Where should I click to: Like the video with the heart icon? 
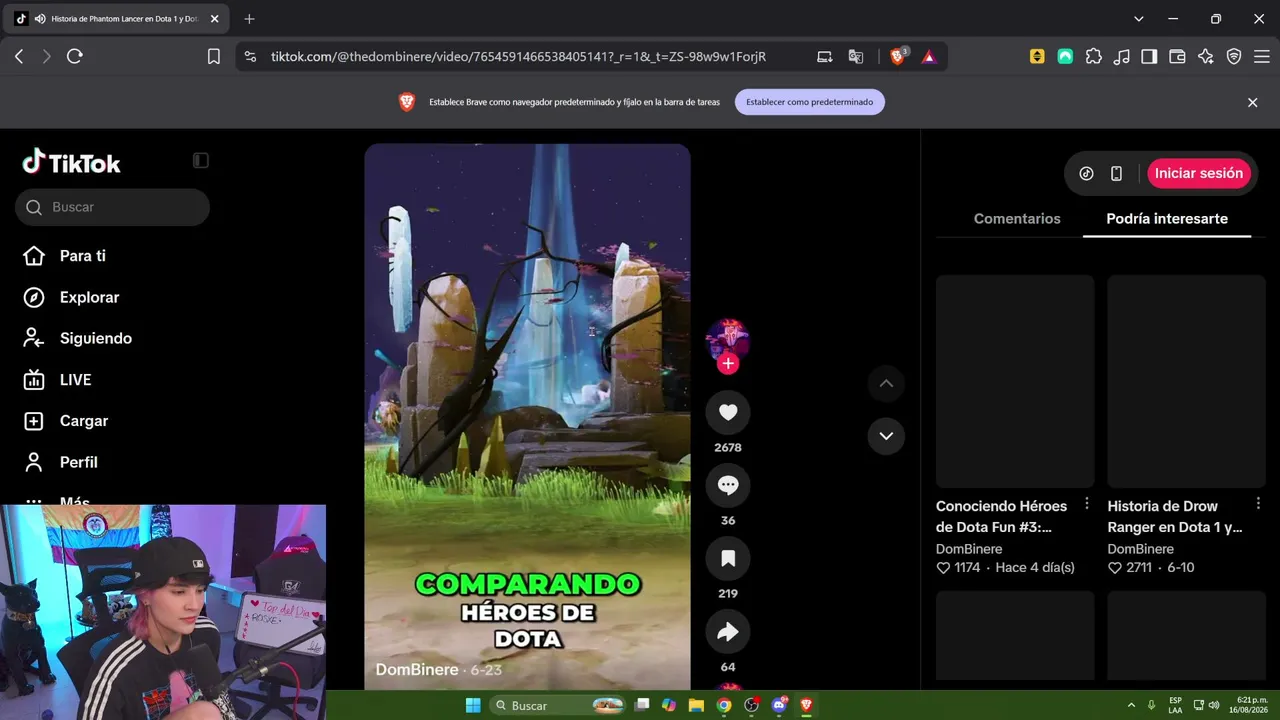pyautogui.click(x=728, y=412)
